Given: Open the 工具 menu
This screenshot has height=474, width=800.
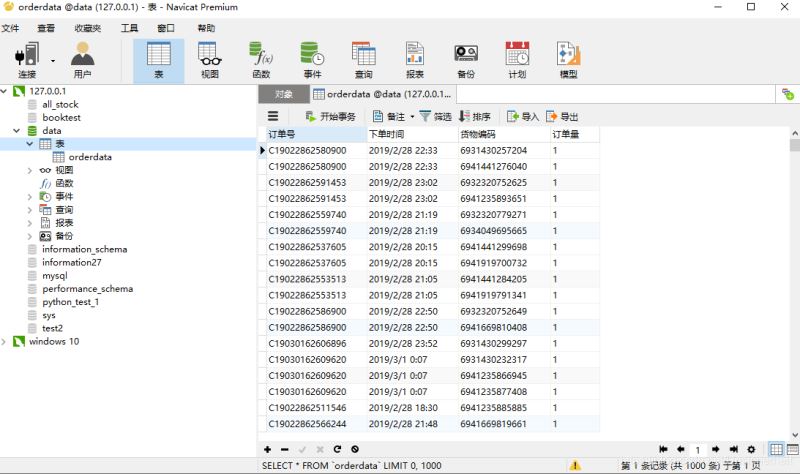Looking at the screenshot, I should (129, 28).
